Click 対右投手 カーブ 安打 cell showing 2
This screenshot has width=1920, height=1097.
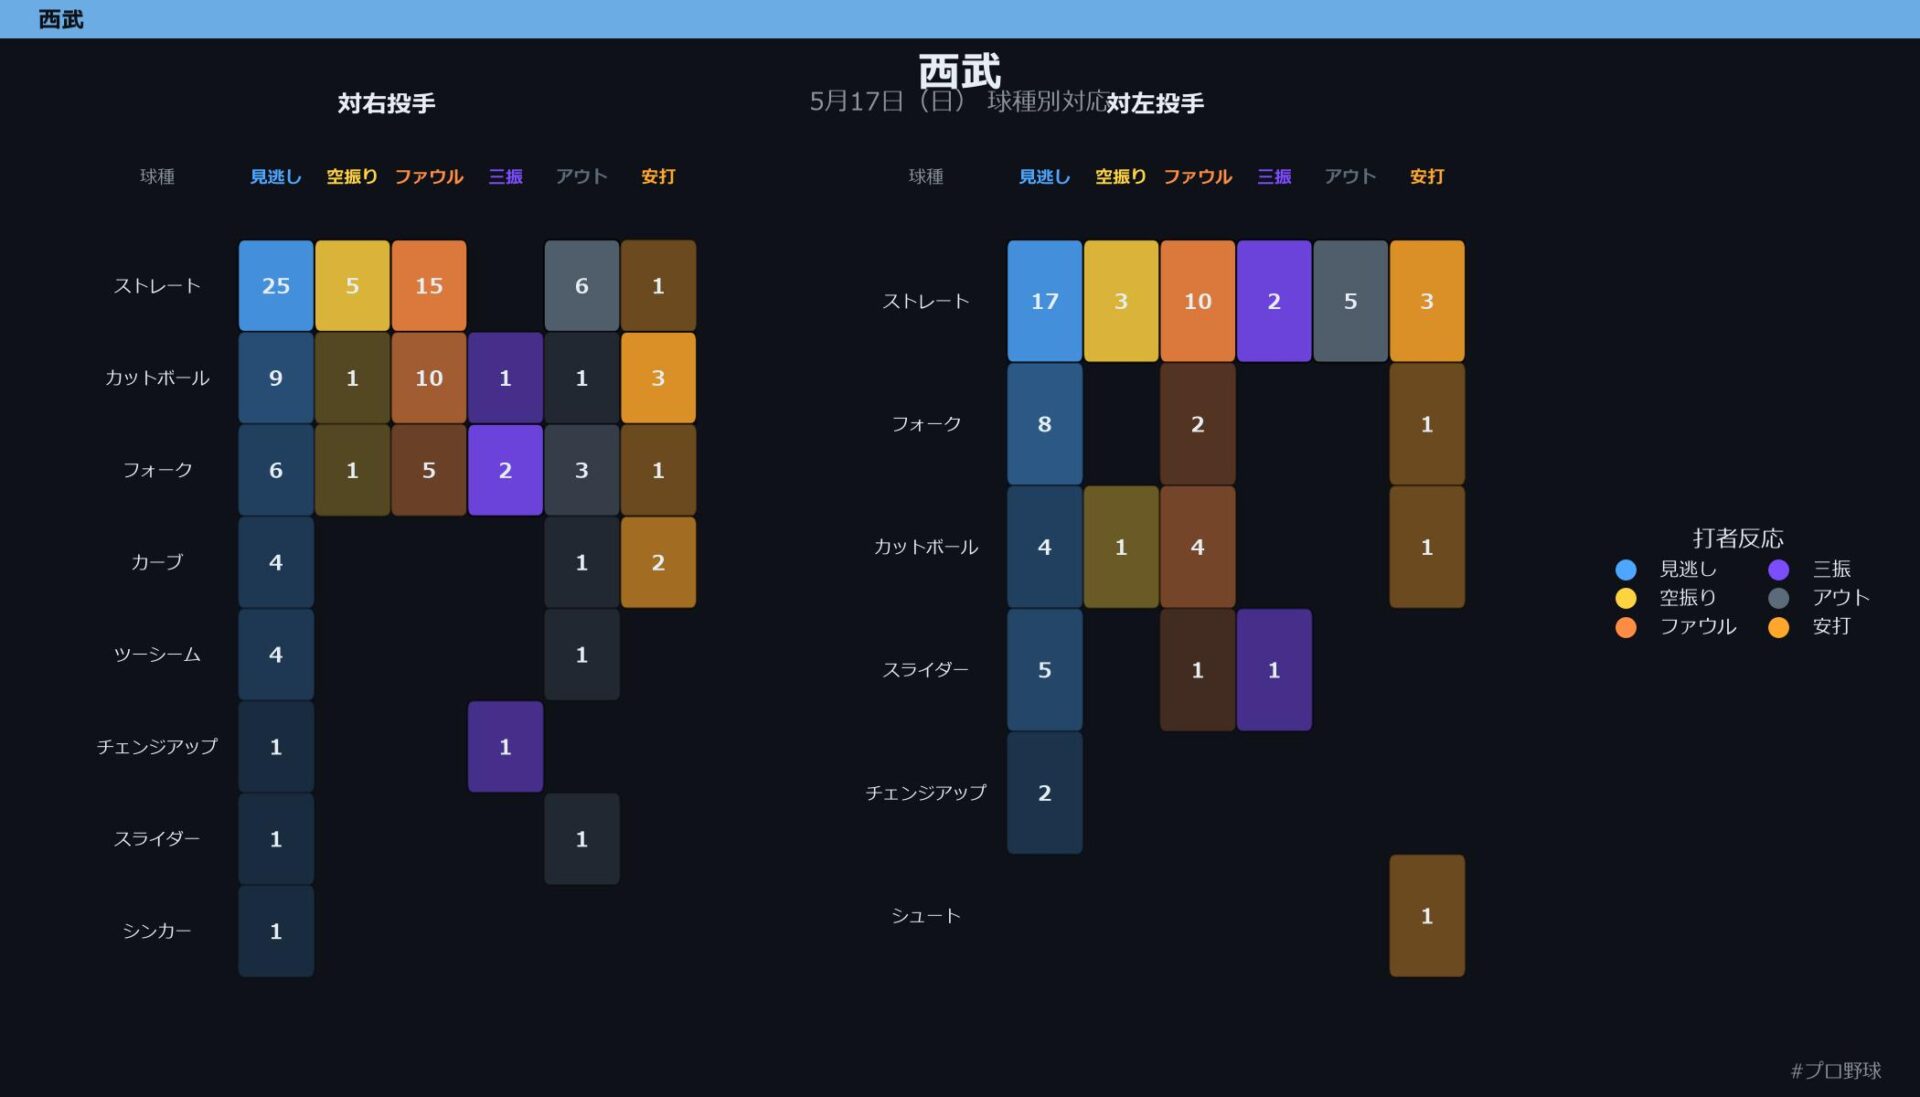coord(658,562)
